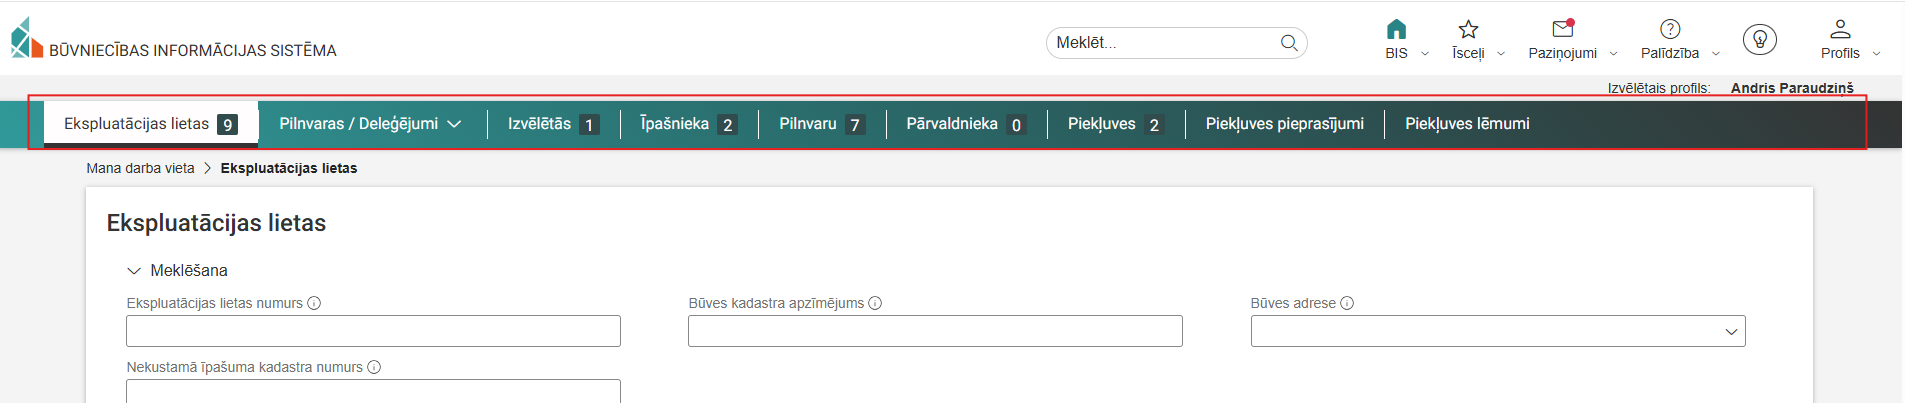Open the Piekļuves lēmumi tab
1905x403 pixels.
(x=1467, y=124)
